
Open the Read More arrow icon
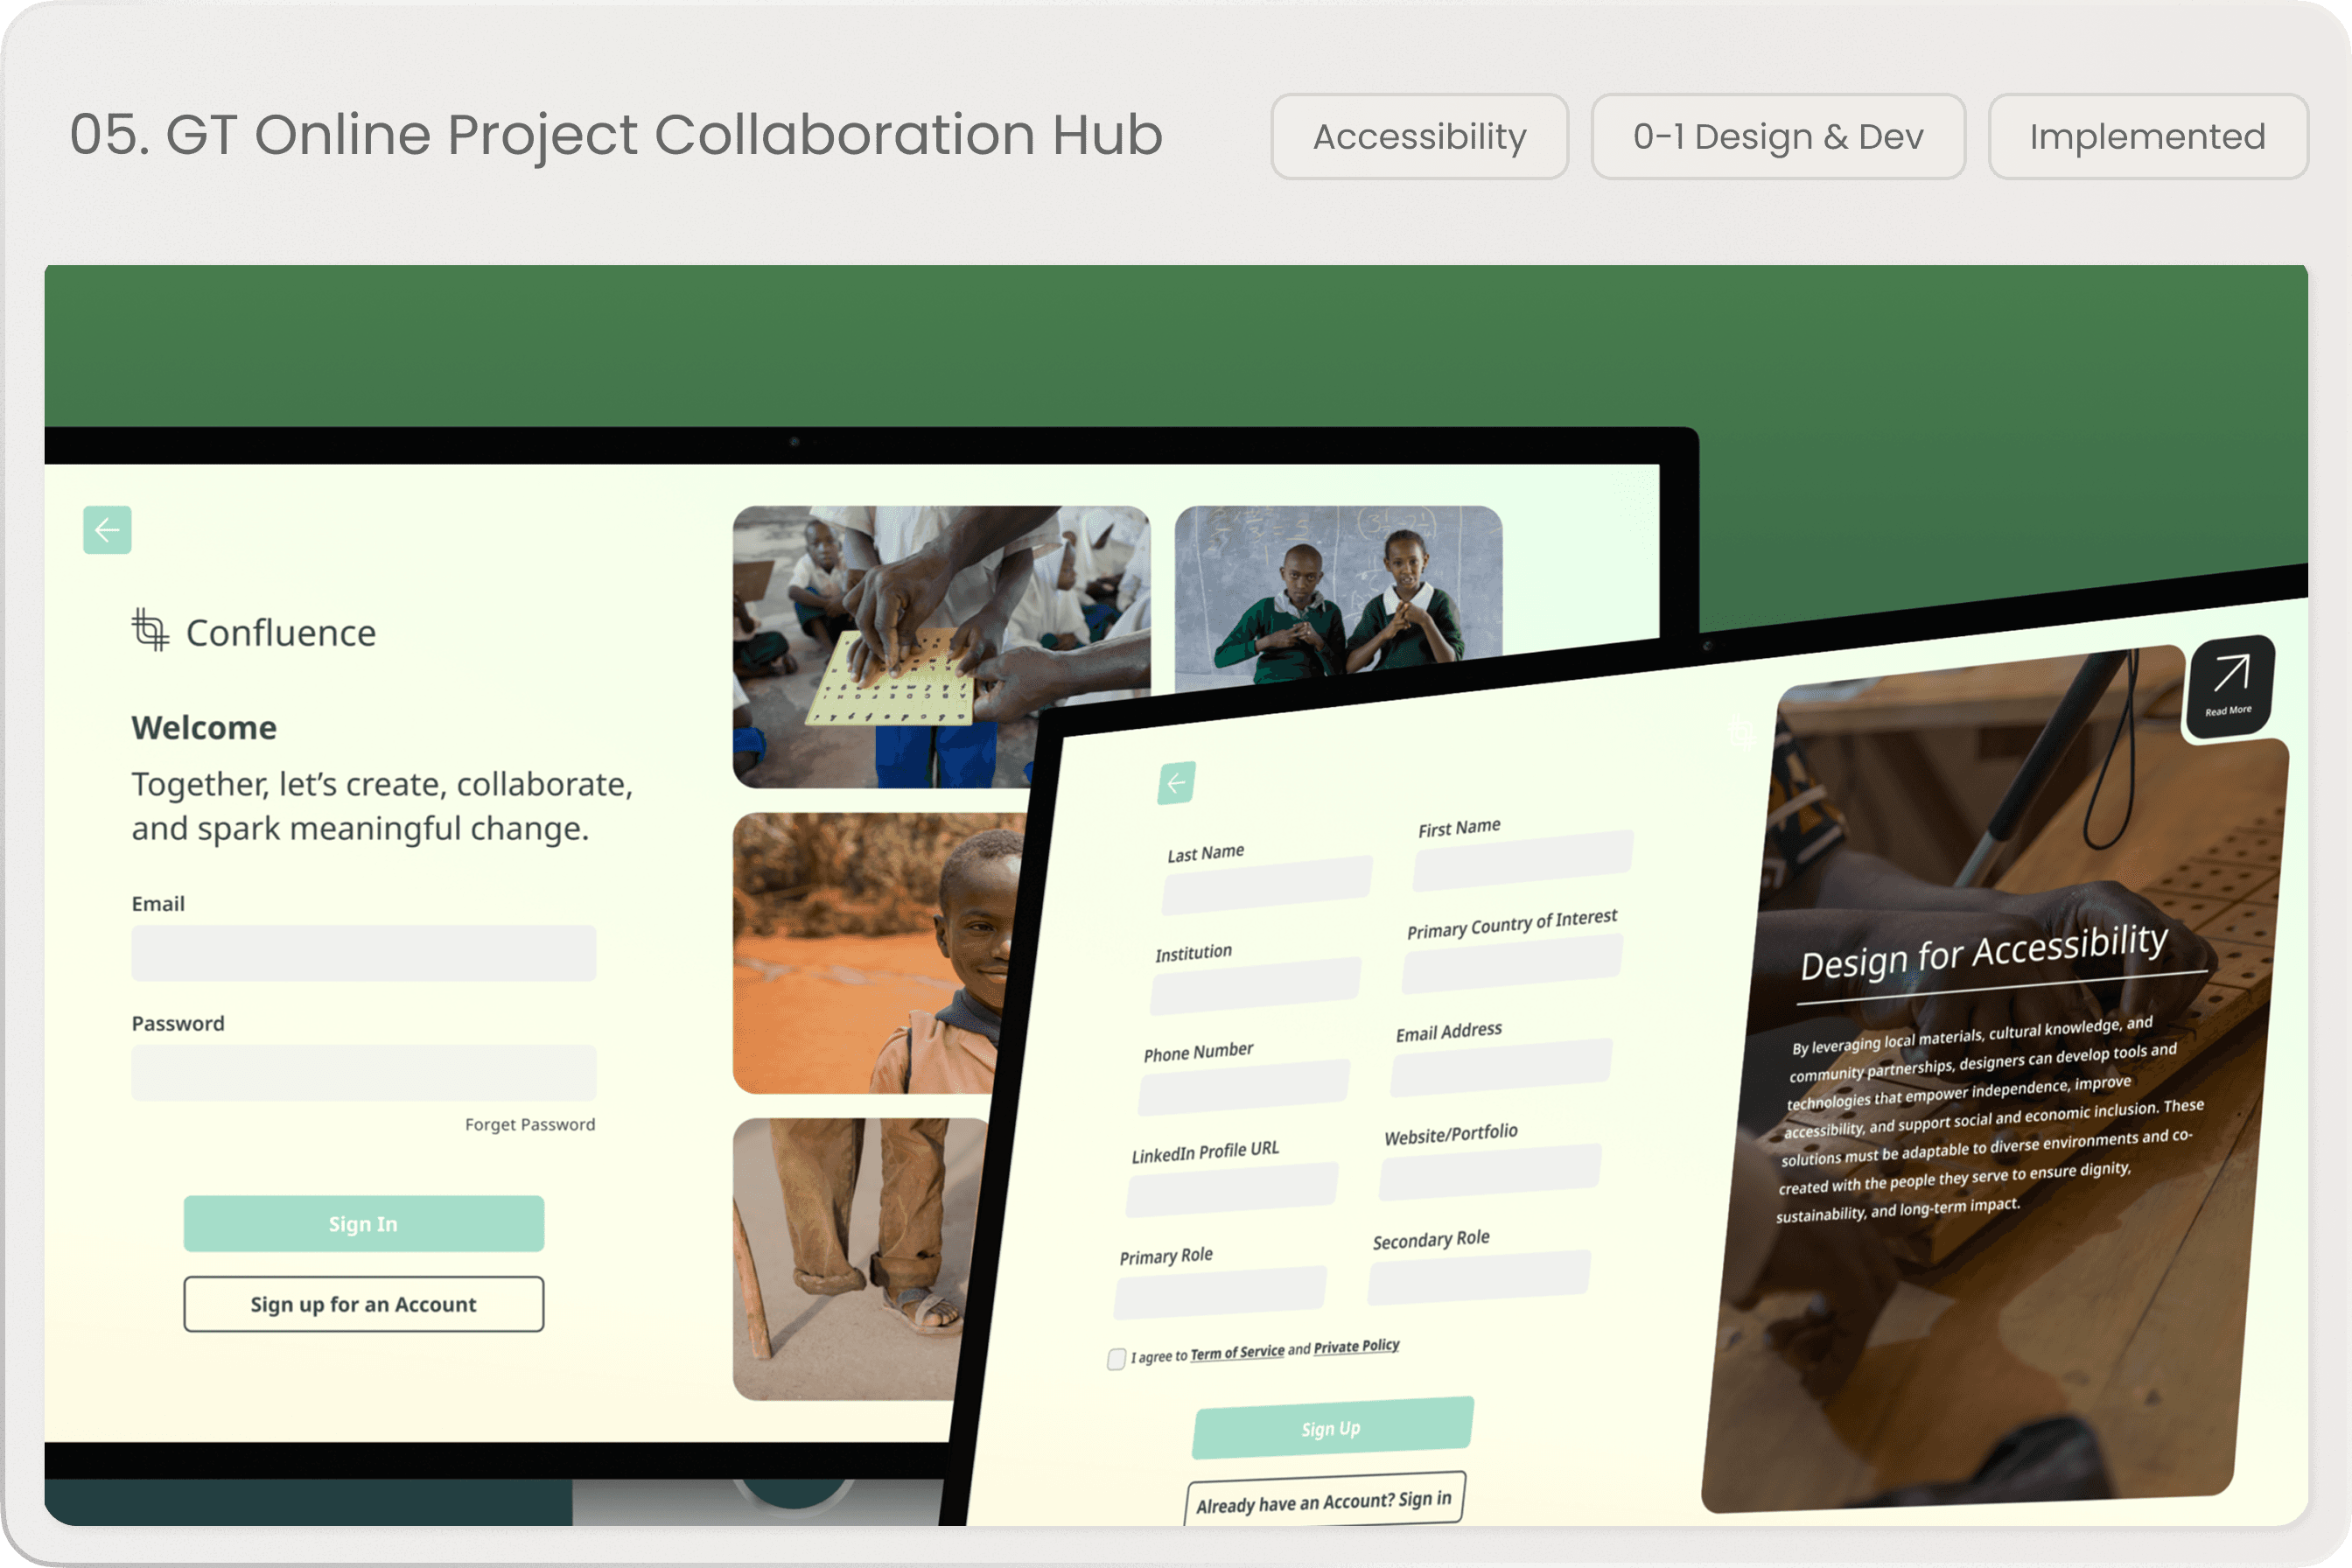pyautogui.click(x=2231, y=686)
